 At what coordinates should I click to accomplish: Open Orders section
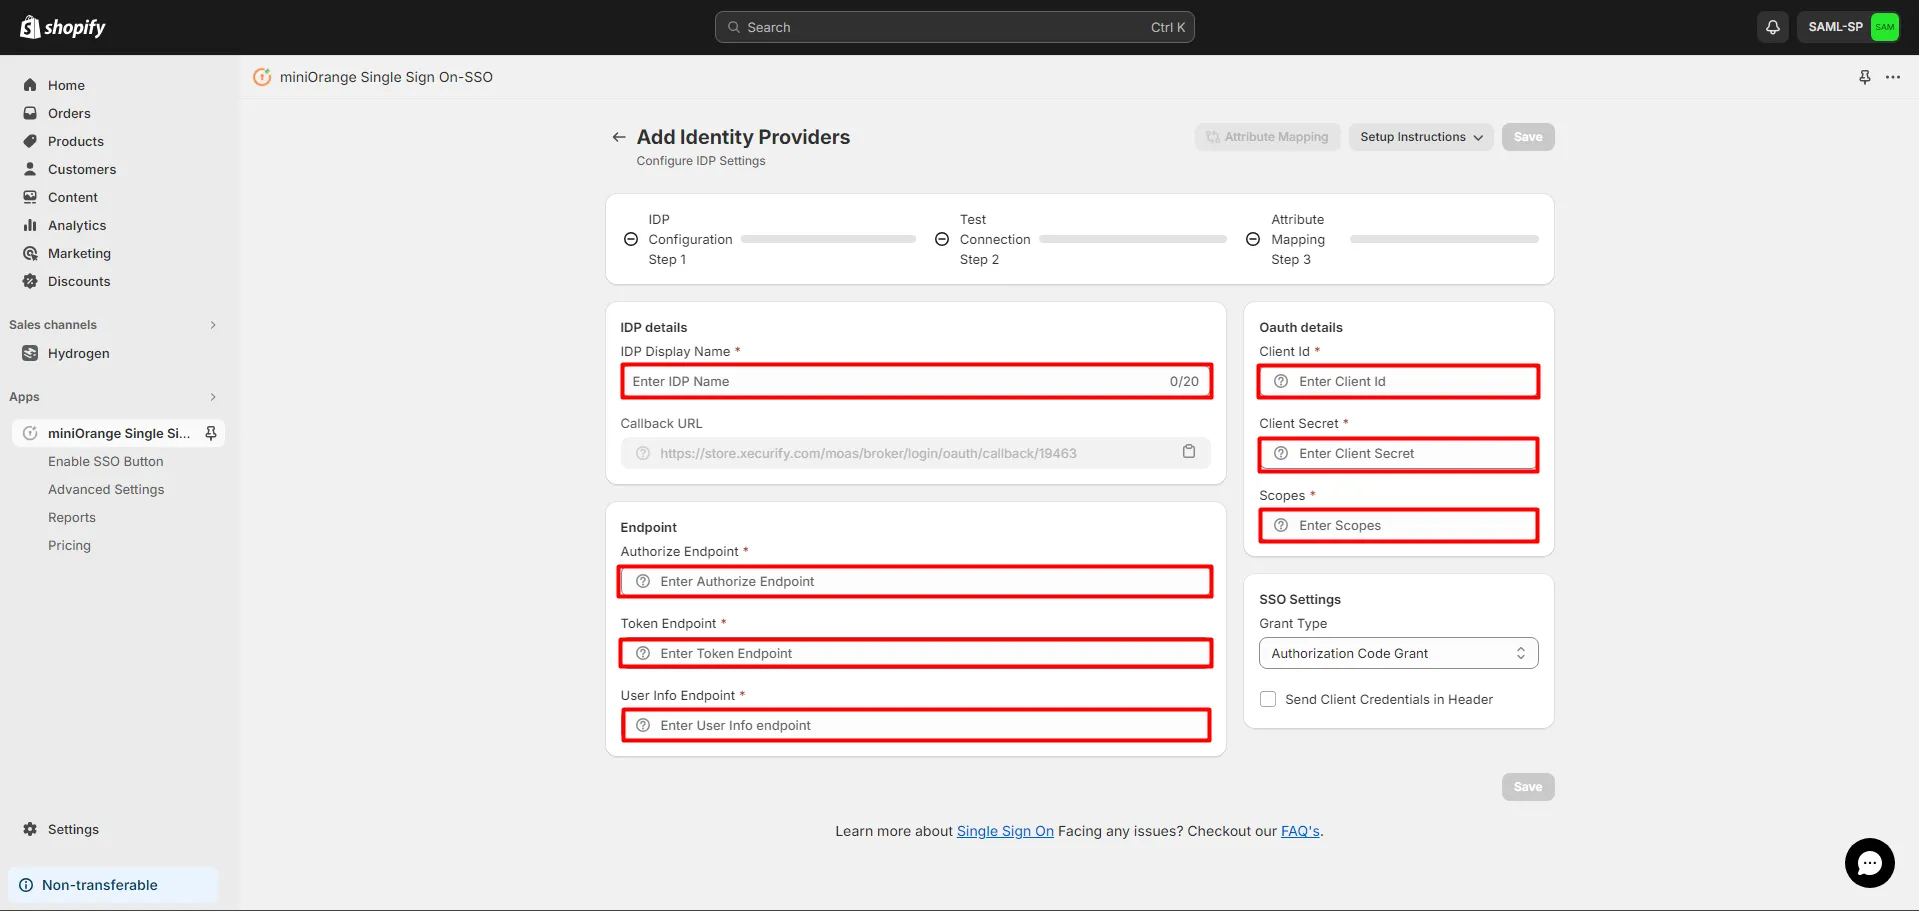click(69, 113)
